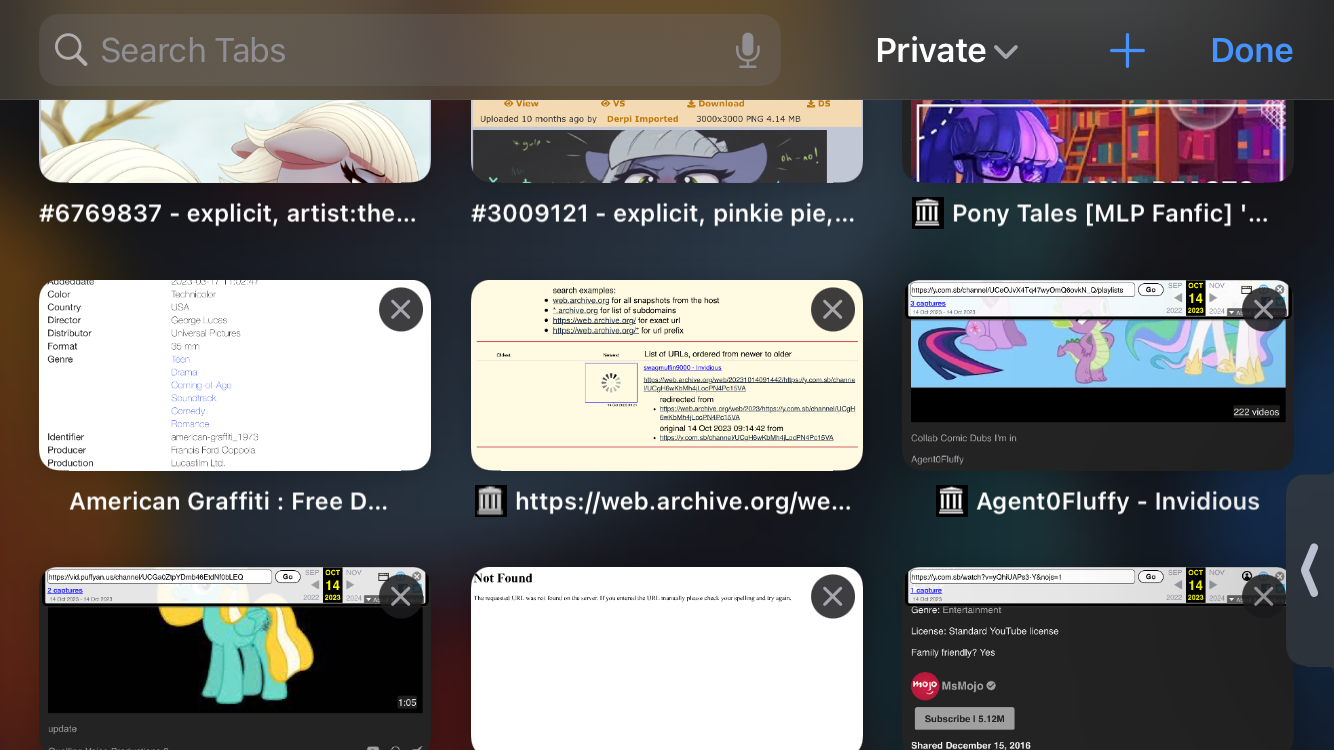Tap the right-edge side handle chevron
The image size is (1334, 750).
click(x=1310, y=570)
